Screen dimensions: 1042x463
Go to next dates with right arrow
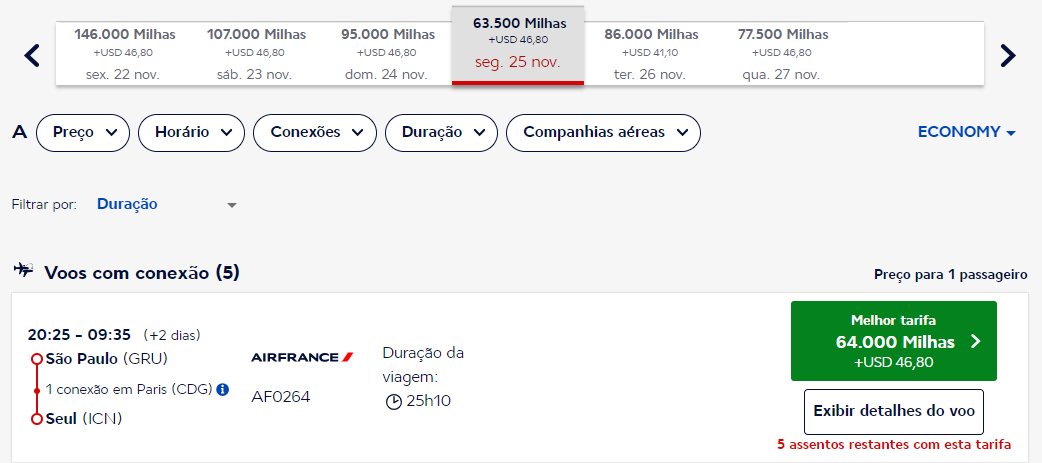coord(1008,55)
